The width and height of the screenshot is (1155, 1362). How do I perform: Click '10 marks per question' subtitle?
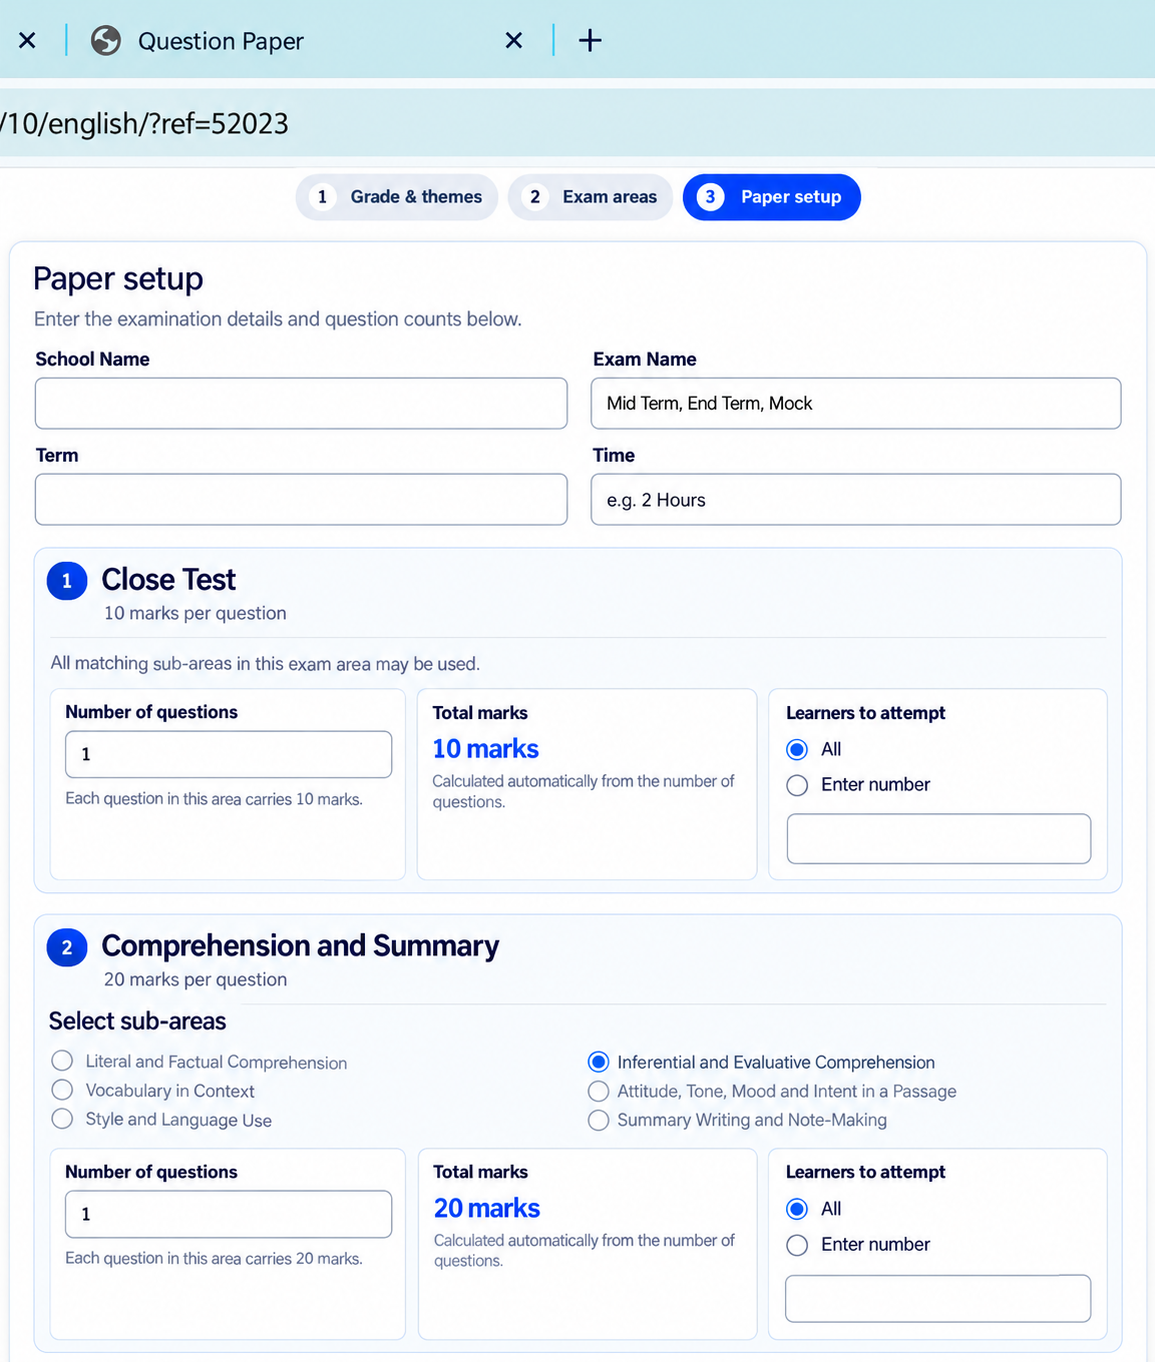point(195,613)
